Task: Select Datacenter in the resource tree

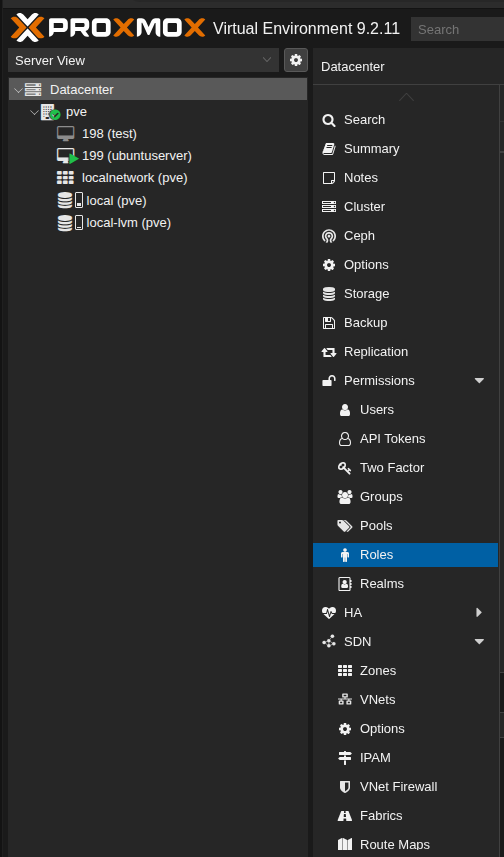Action: coord(158,89)
